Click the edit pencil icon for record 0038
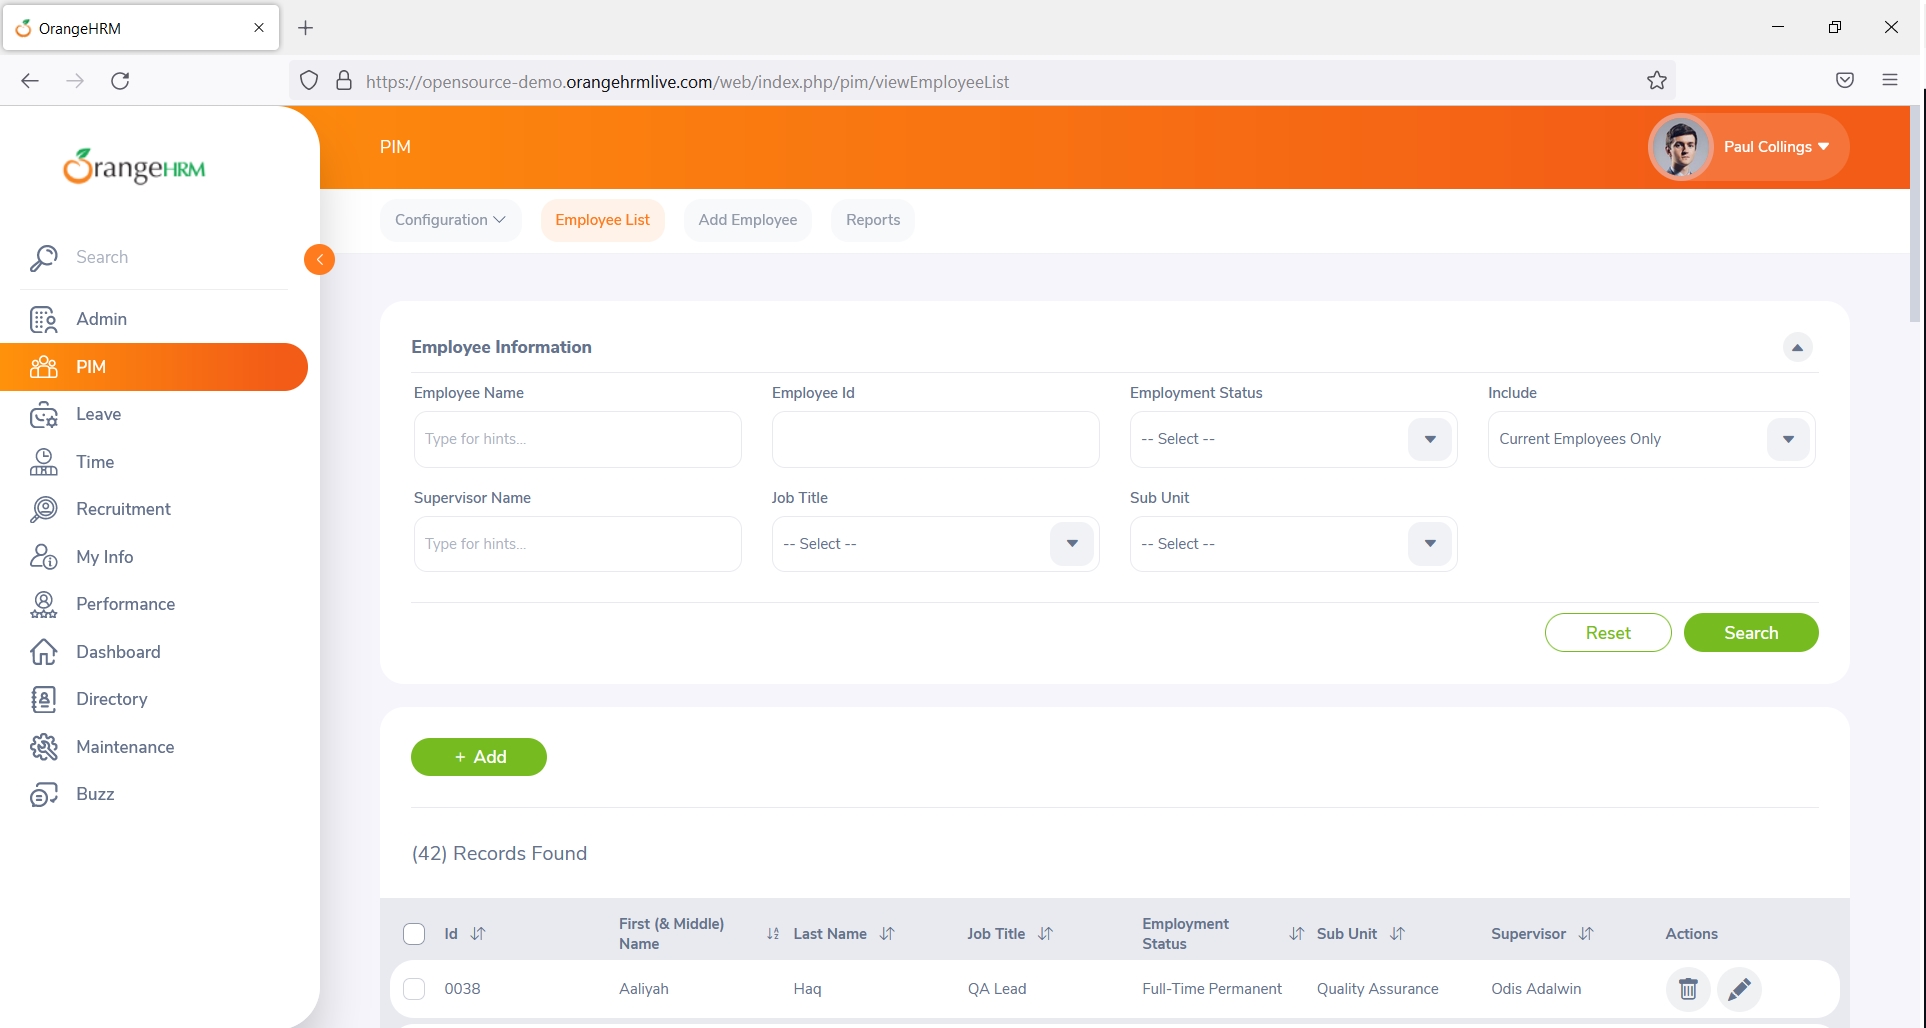Screen dimensions: 1926x1028 pyautogui.click(x=1740, y=989)
